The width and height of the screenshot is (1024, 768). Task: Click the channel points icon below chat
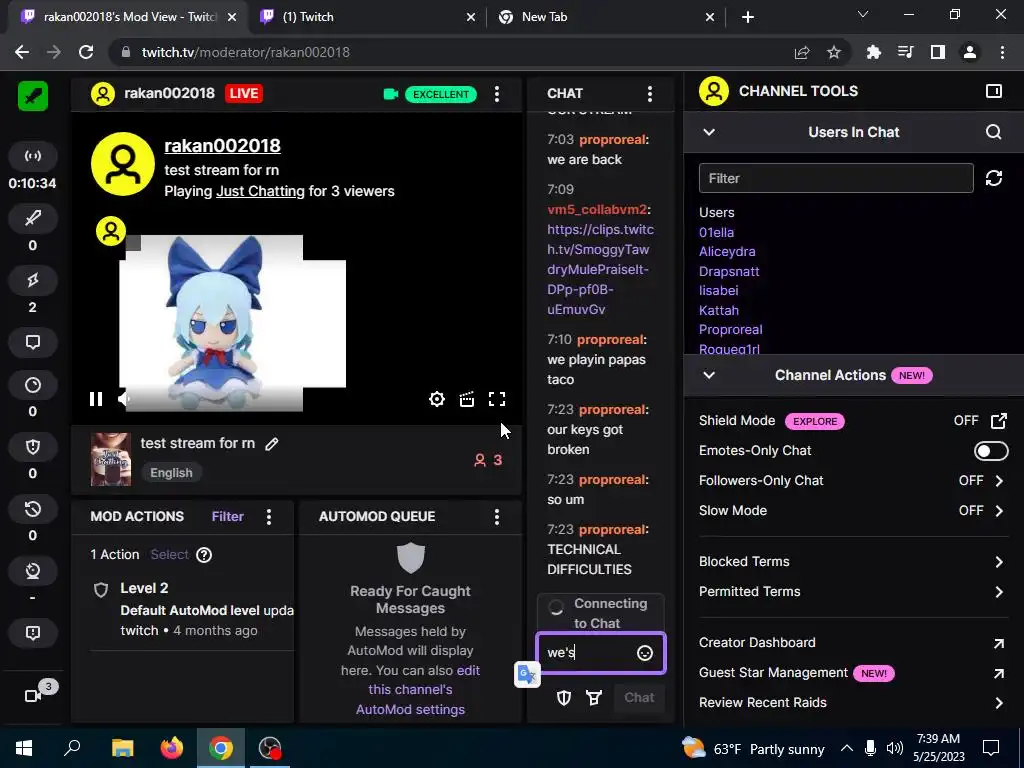click(594, 697)
